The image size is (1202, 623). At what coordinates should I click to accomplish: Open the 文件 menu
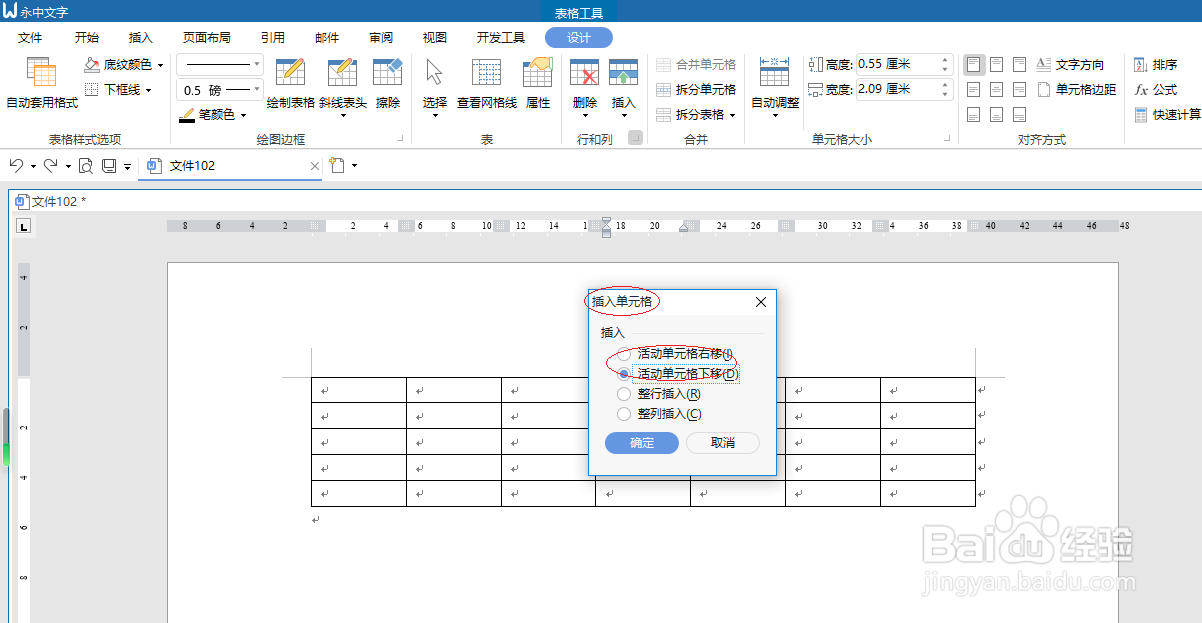[x=30, y=37]
